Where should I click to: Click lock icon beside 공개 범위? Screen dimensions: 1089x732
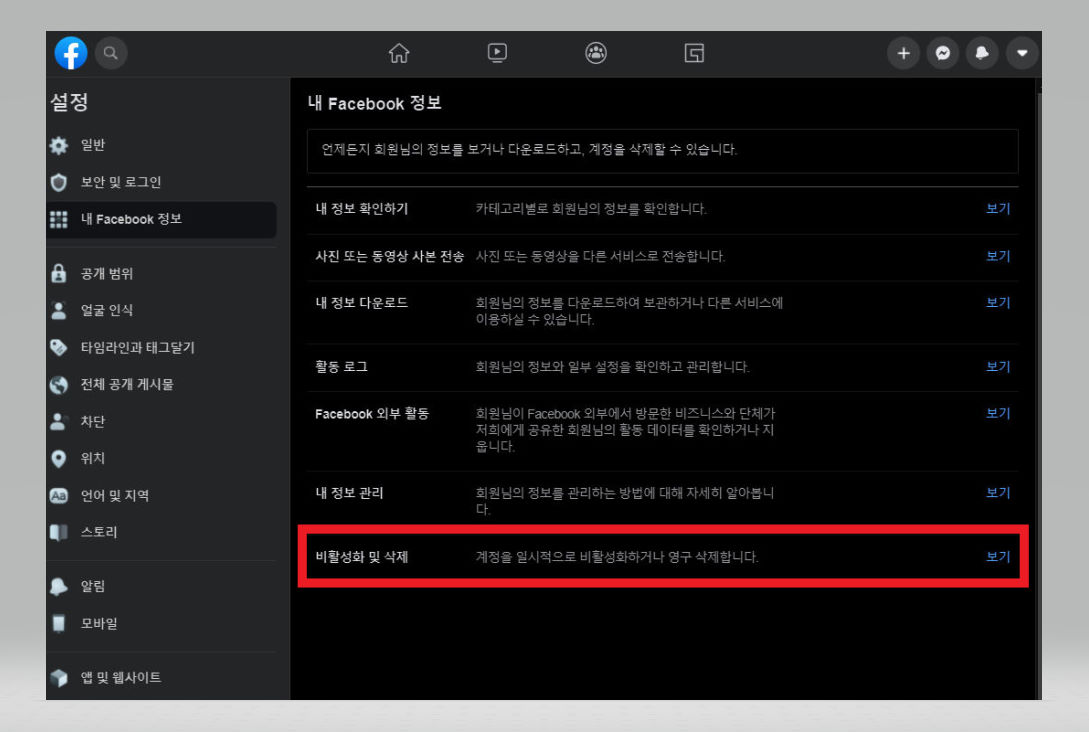point(59,273)
